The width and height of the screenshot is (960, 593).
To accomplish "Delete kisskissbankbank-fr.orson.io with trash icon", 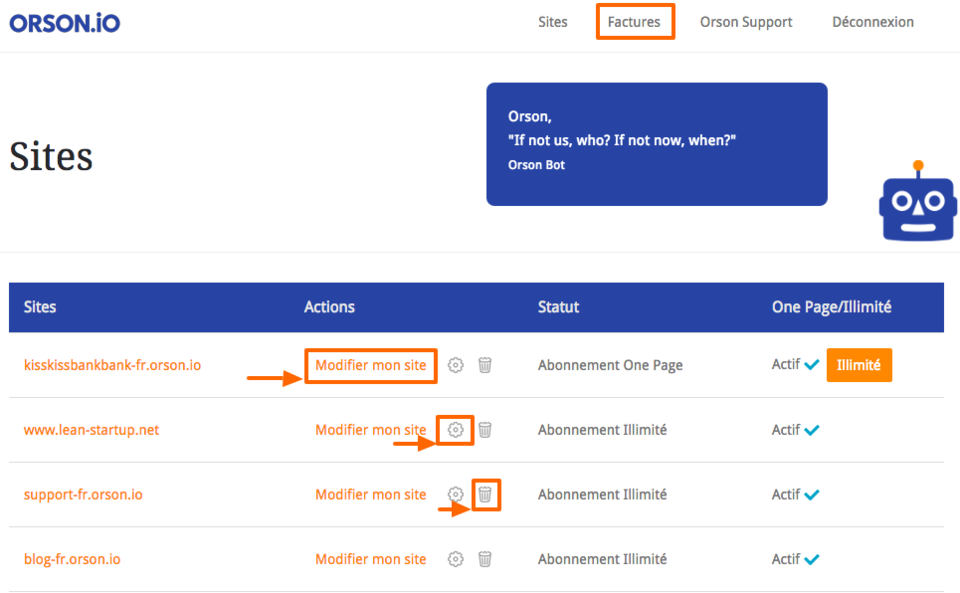I will click(485, 365).
